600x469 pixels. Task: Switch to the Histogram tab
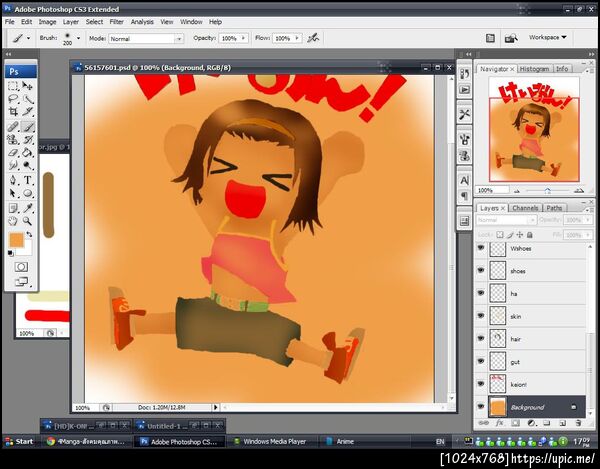[534, 69]
